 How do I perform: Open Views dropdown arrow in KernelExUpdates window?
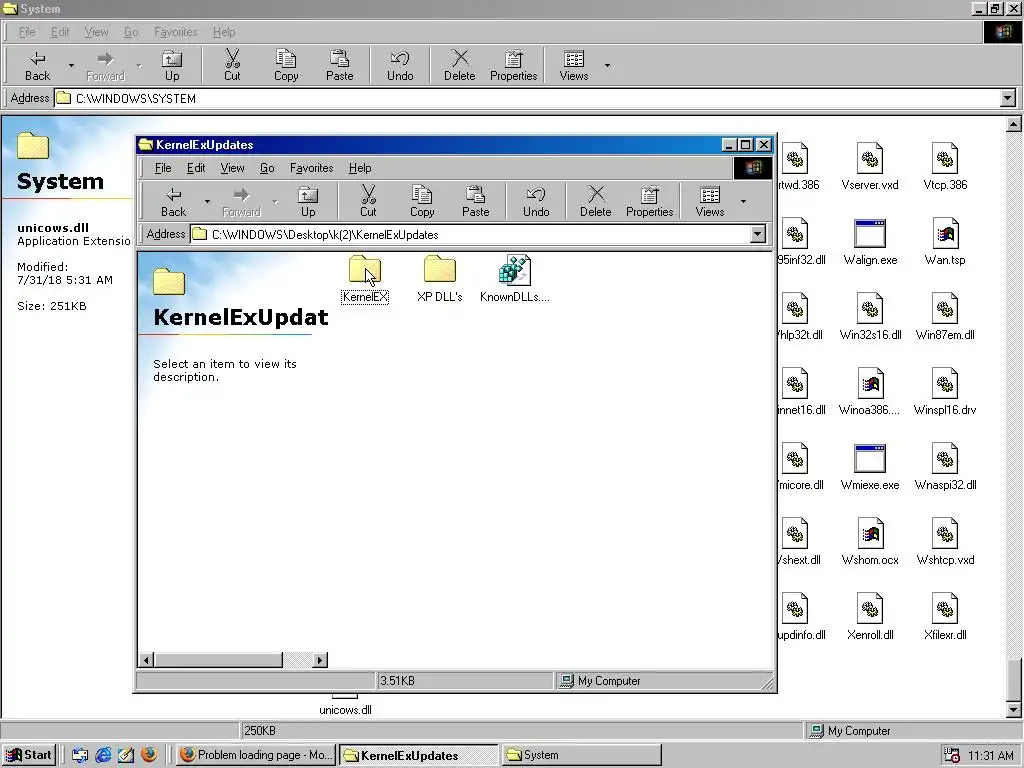743,202
